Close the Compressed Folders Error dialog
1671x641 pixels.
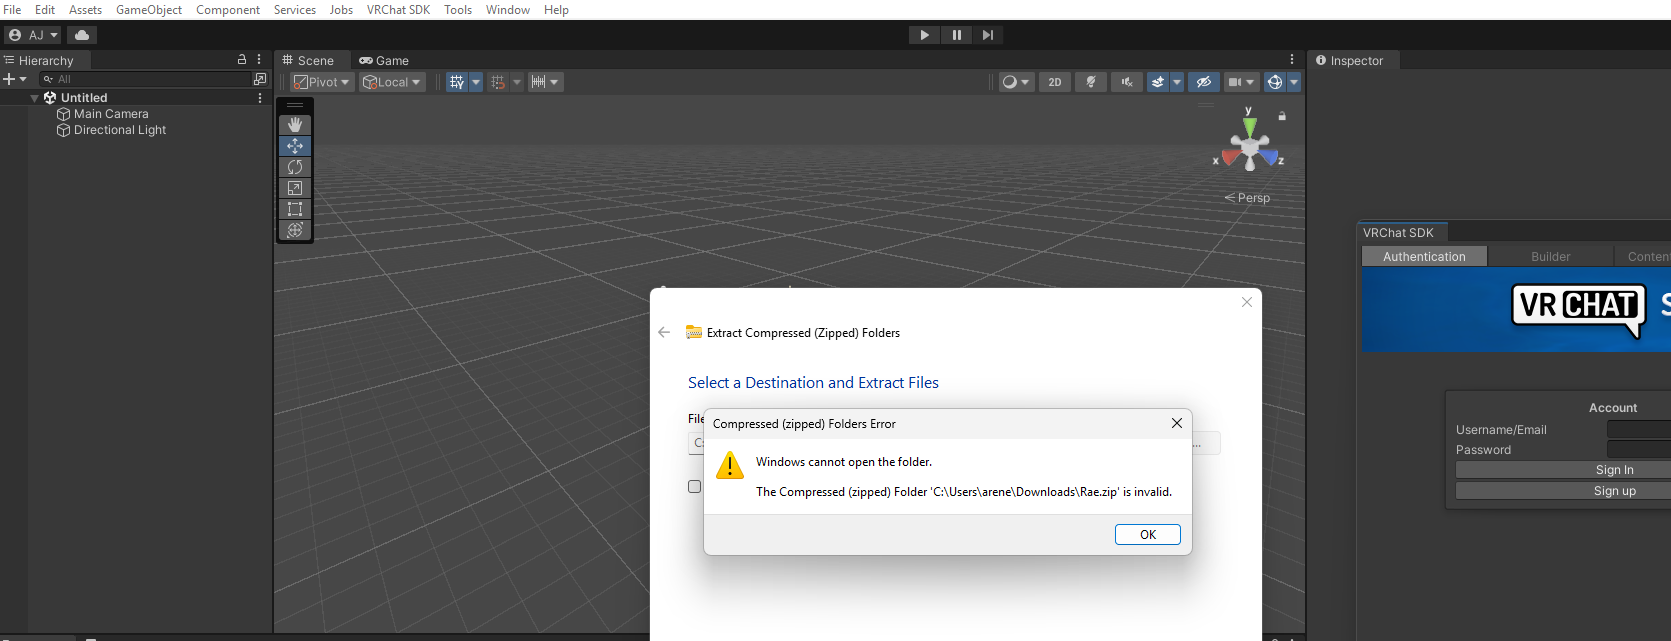[x=1177, y=423]
